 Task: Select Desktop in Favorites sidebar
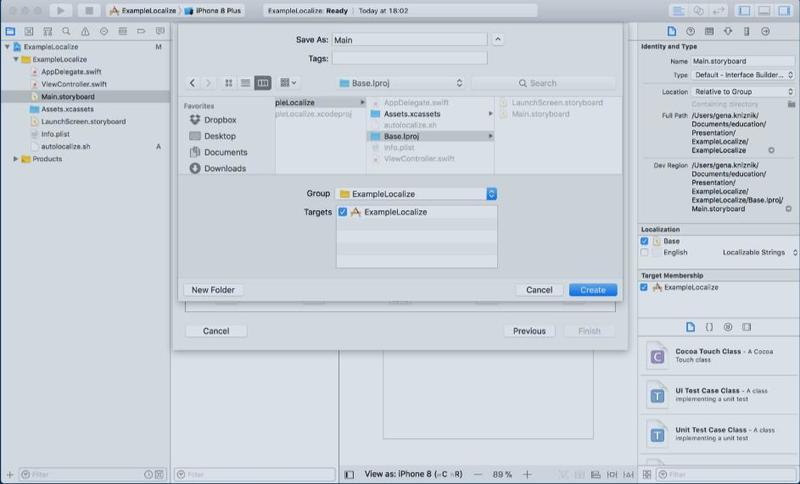(x=220, y=136)
